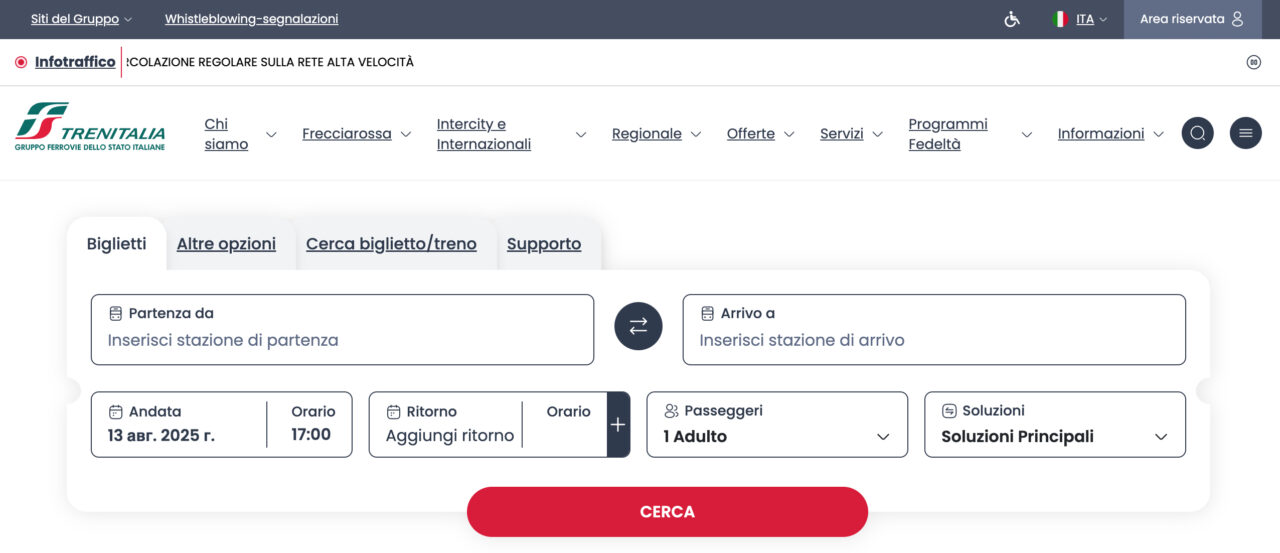The height and width of the screenshot is (553, 1280).
Task: Click the scrolling rail circulation notice text
Action: [270, 62]
